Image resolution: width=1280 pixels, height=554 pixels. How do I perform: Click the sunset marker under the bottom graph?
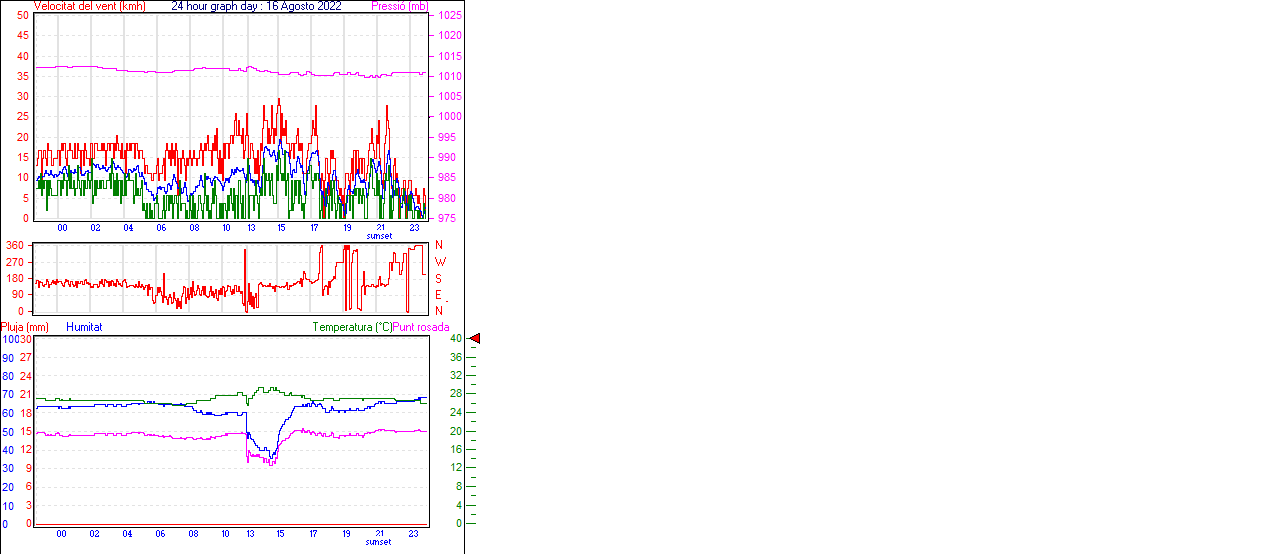379,542
